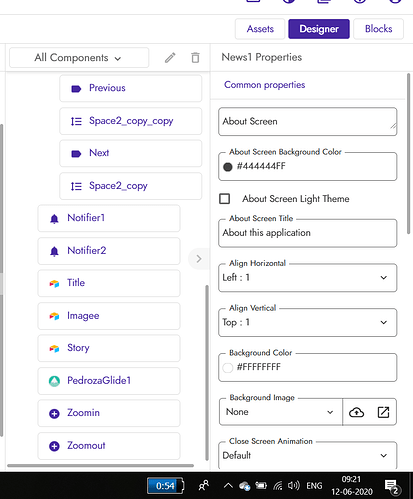
Task: Upload a background image via cloud icon
Action: pos(356,412)
